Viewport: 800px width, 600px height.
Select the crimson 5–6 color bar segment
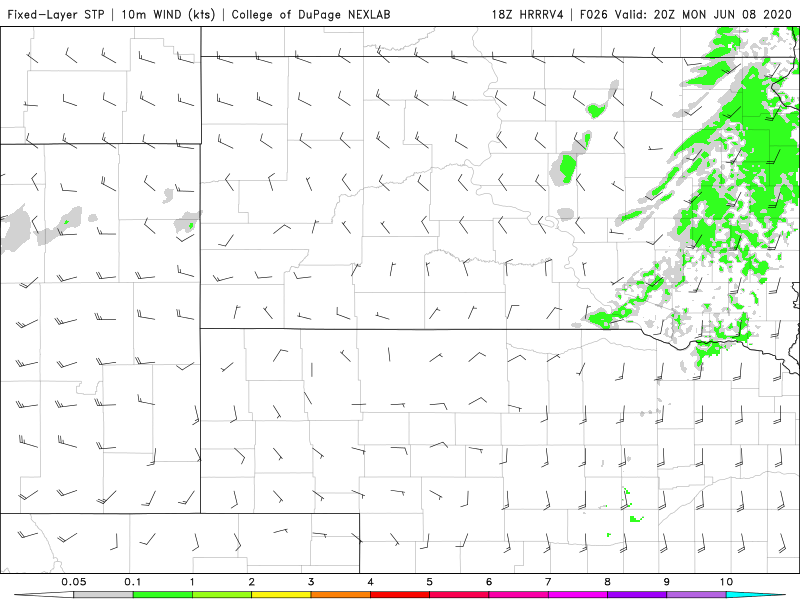459,595
